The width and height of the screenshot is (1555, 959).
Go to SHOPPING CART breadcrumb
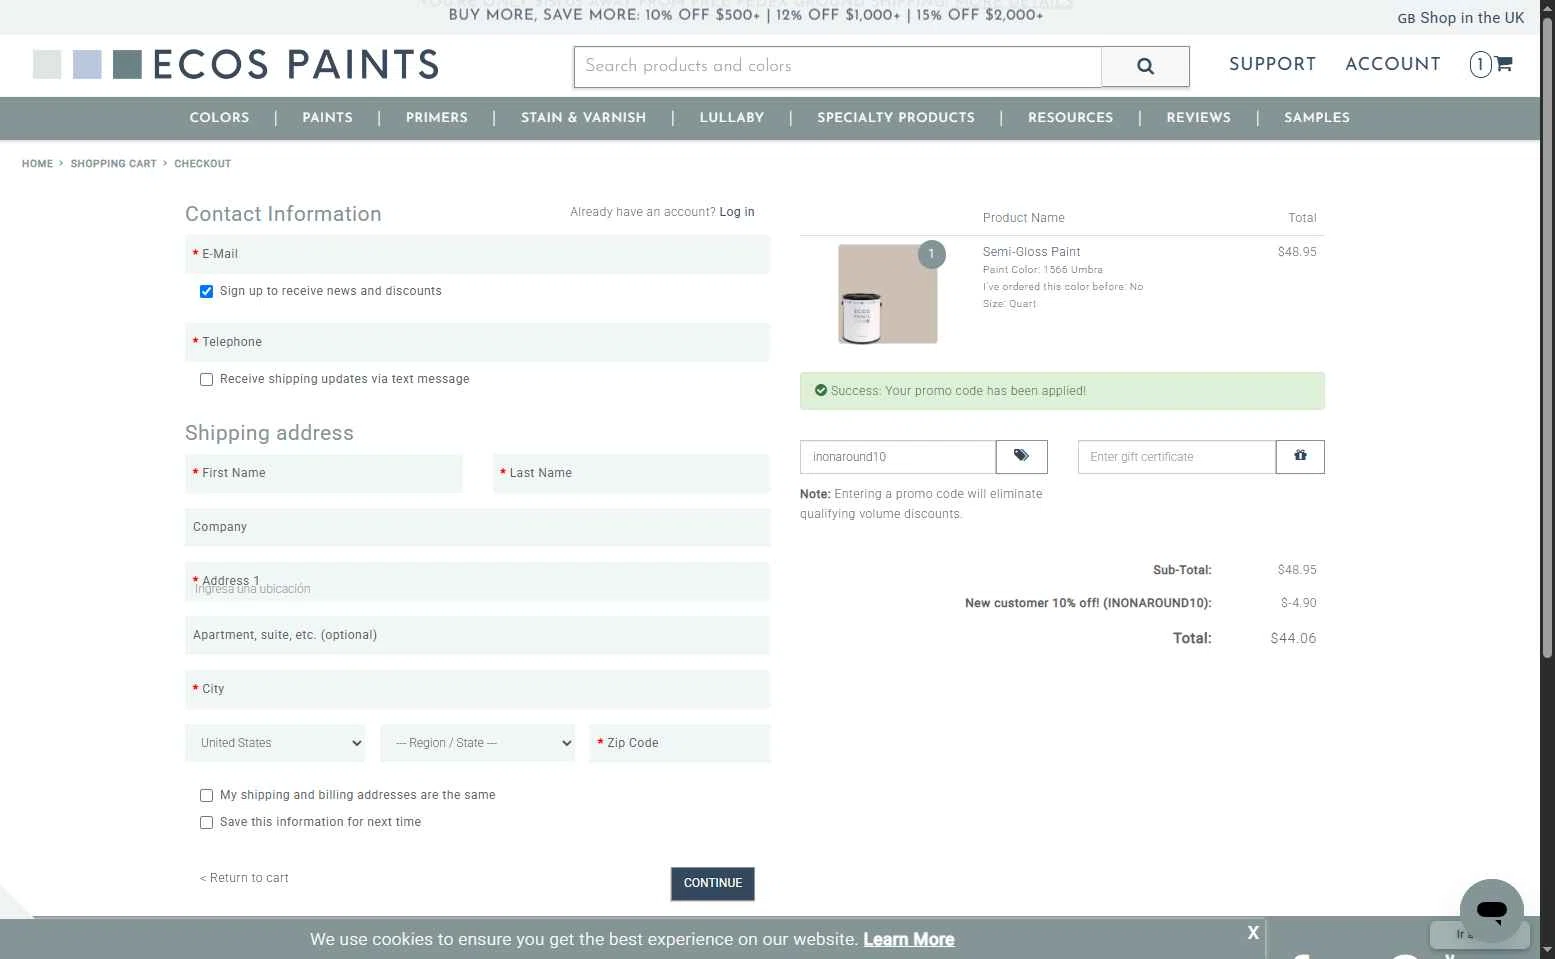point(113,164)
